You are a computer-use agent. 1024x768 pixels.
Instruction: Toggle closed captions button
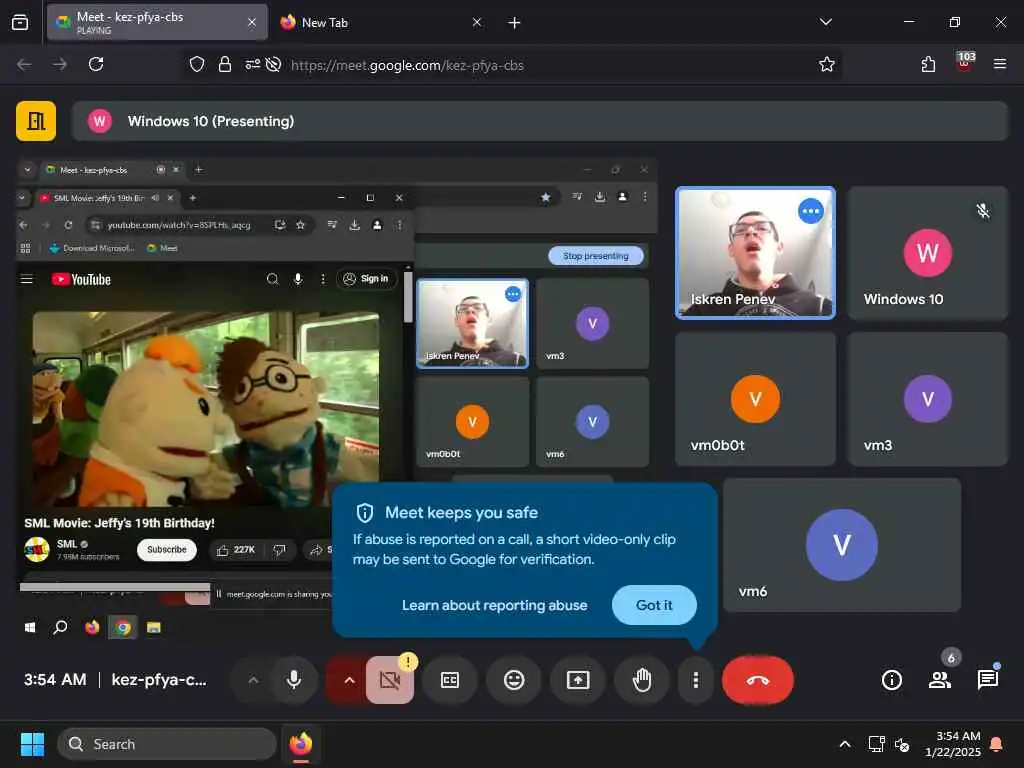pos(450,680)
